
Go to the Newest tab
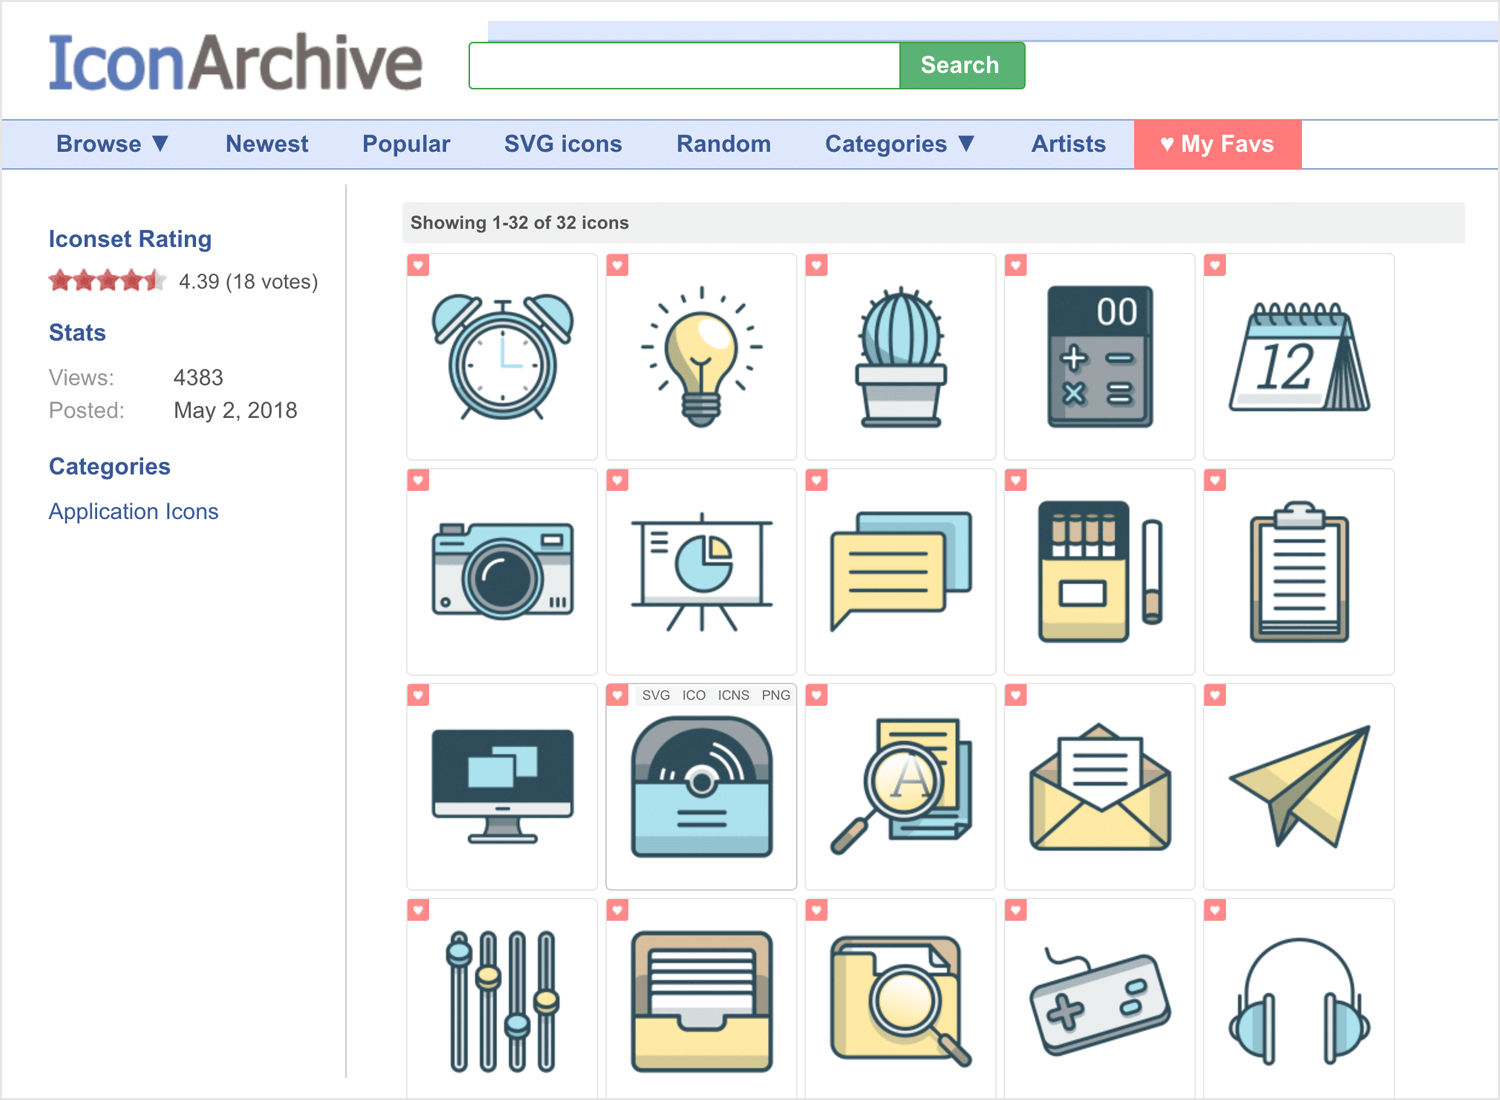267,144
